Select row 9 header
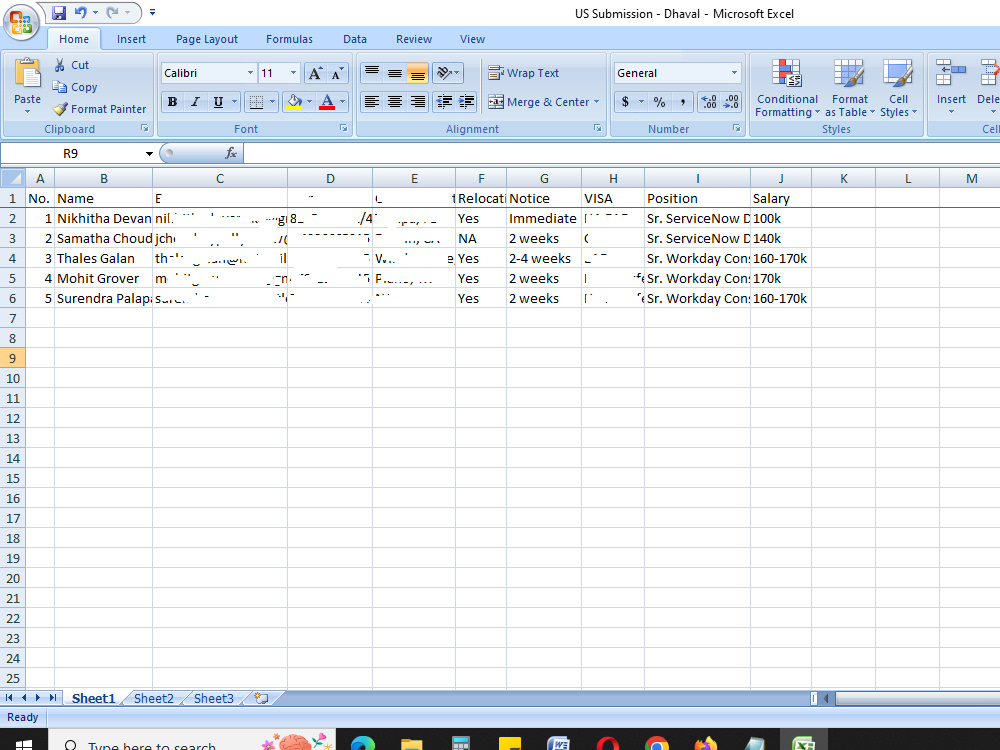The width and height of the screenshot is (1000, 750). (x=13, y=358)
